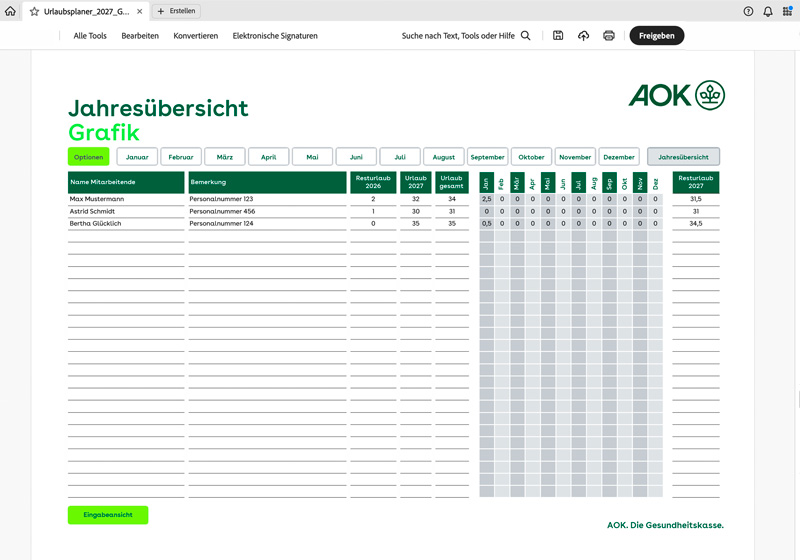
Task: Open the Jahresübersicht view button
Action: [683, 157]
